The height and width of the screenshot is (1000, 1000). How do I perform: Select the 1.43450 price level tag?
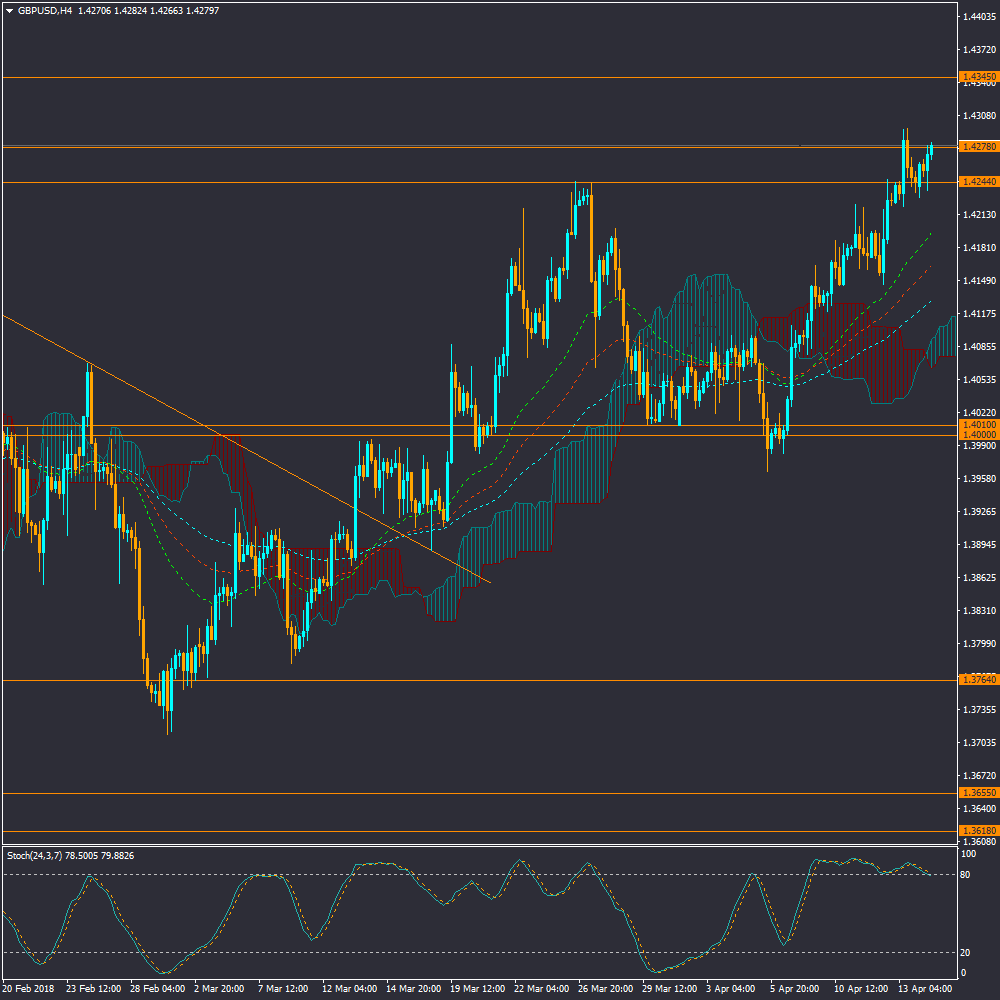coord(977,77)
